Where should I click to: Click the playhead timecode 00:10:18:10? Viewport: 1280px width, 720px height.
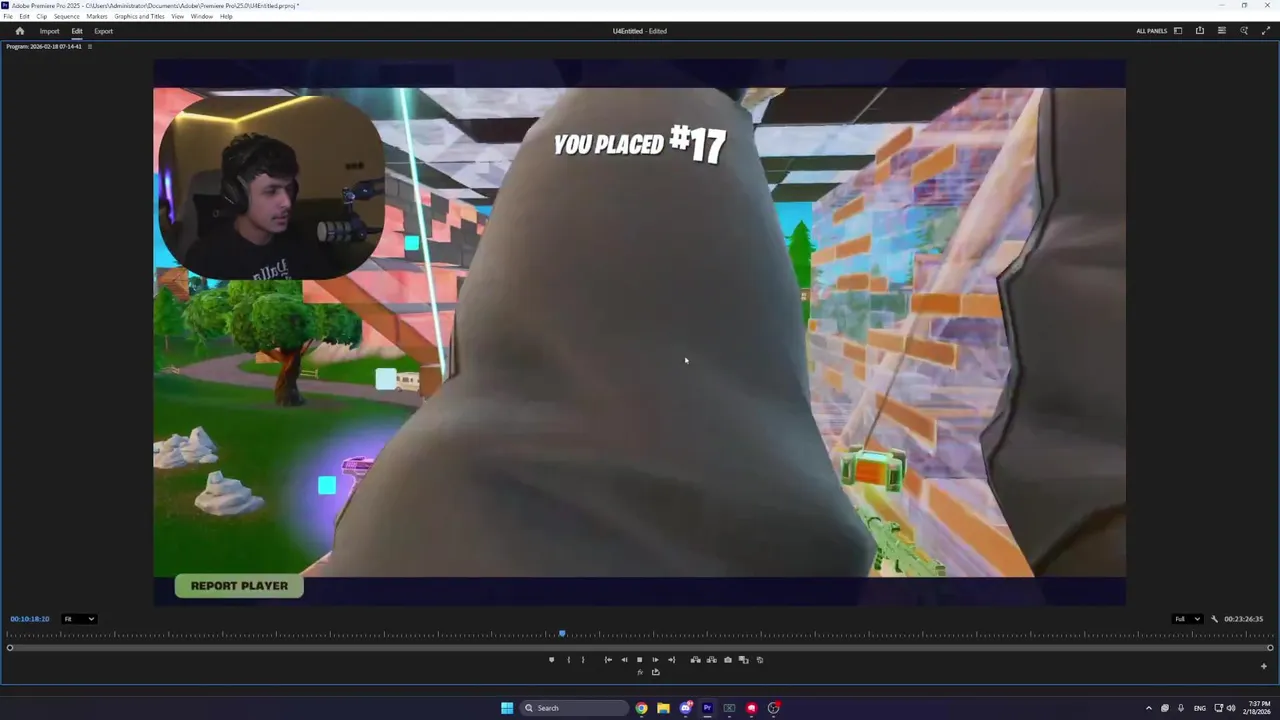tap(30, 619)
